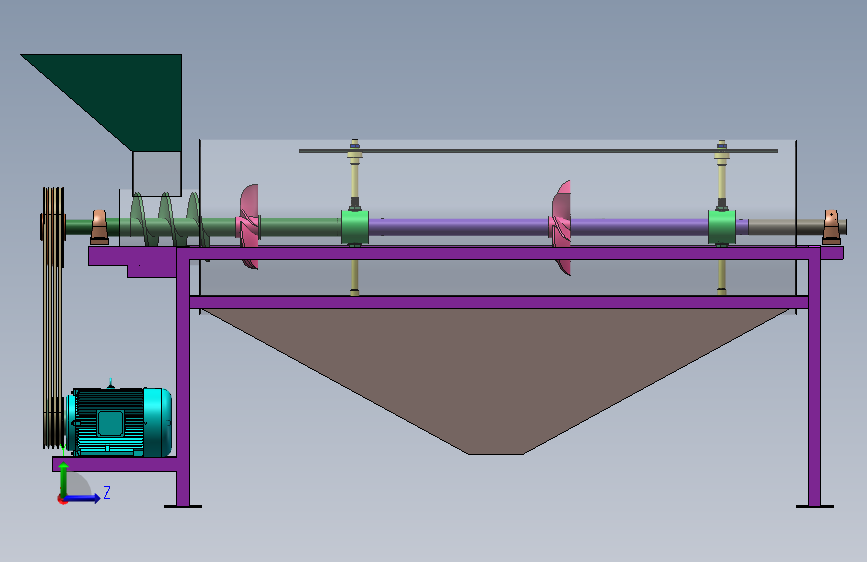Viewport: 867px width, 562px height.
Task: Select the left copper bearing block
Action: point(100,227)
